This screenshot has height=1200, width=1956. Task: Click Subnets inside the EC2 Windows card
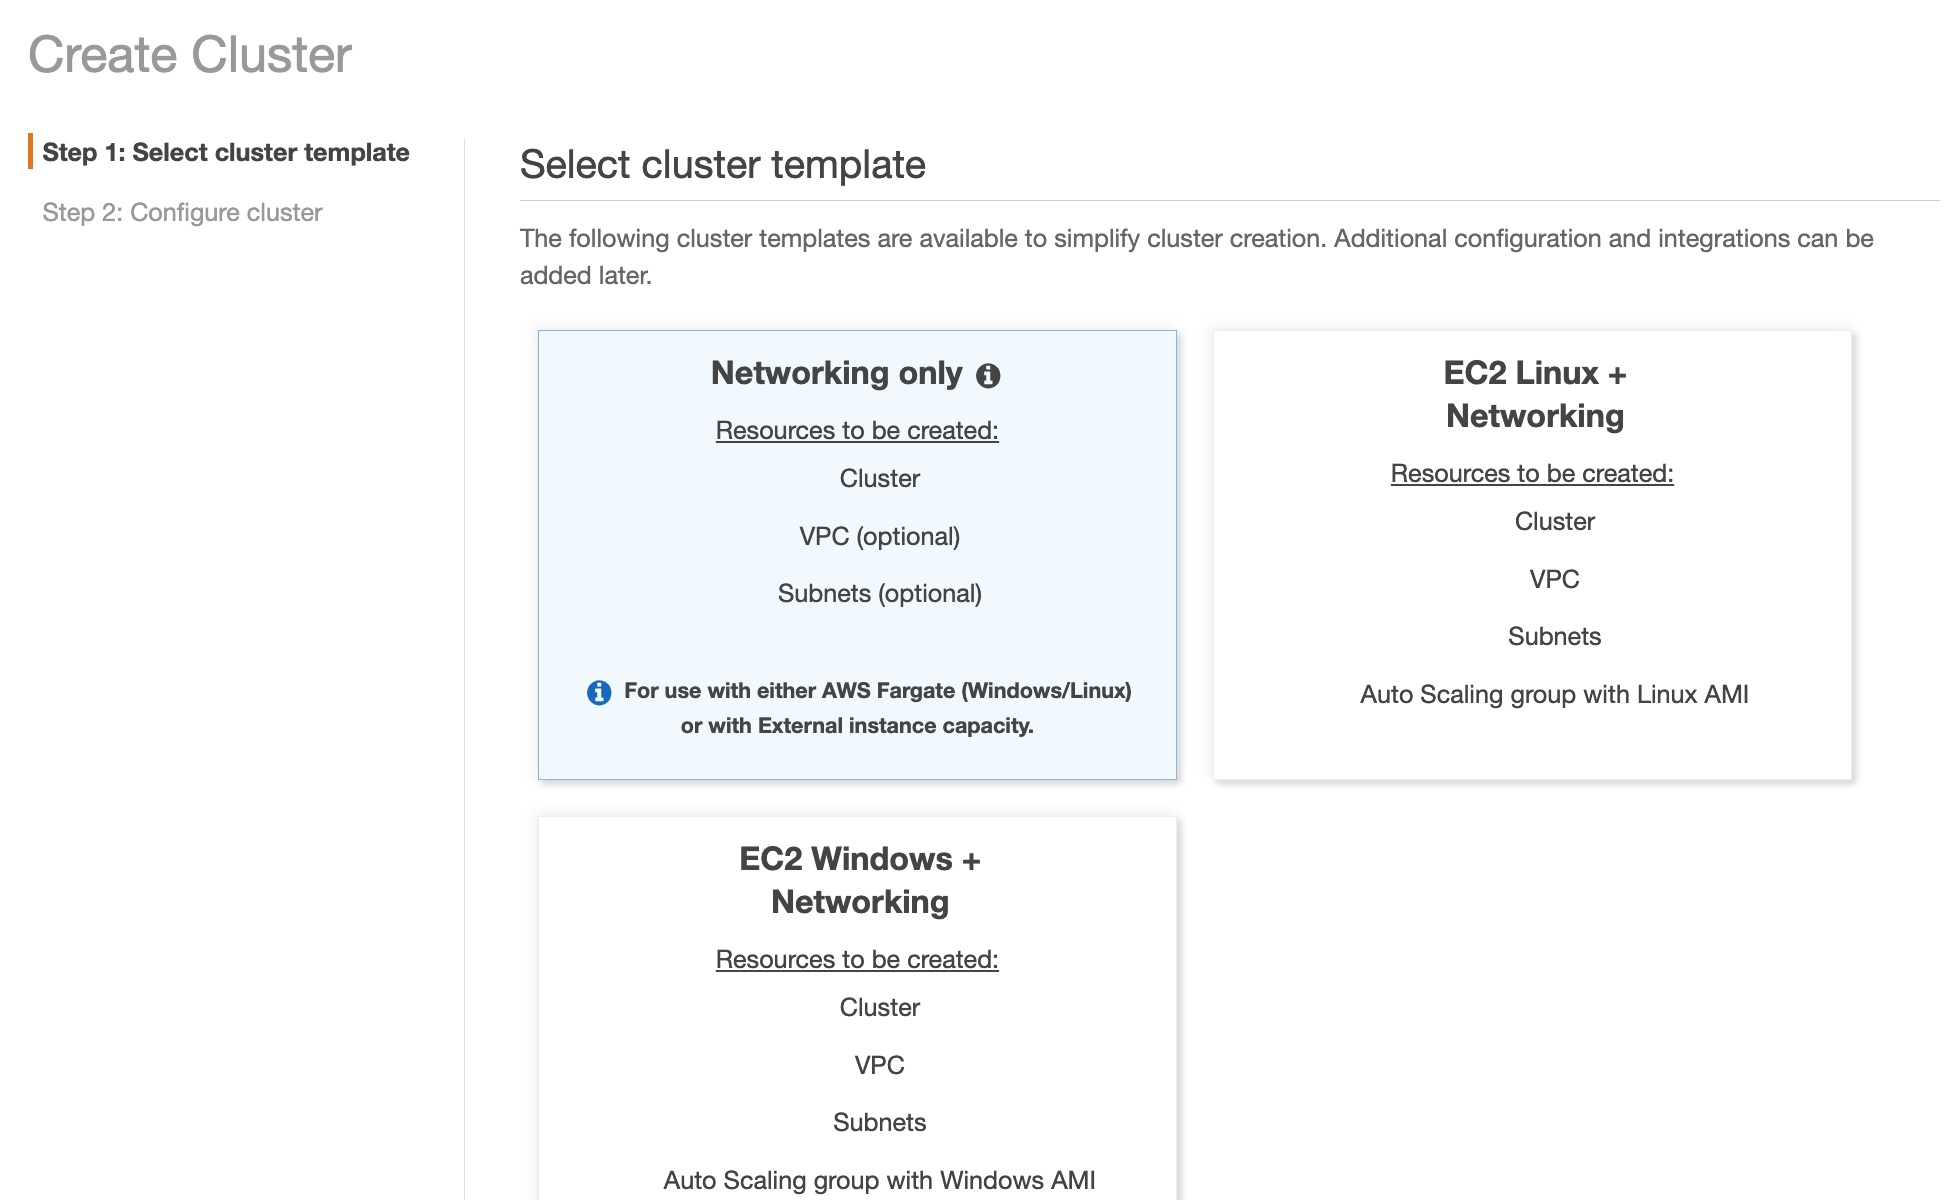(x=879, y=1122)
